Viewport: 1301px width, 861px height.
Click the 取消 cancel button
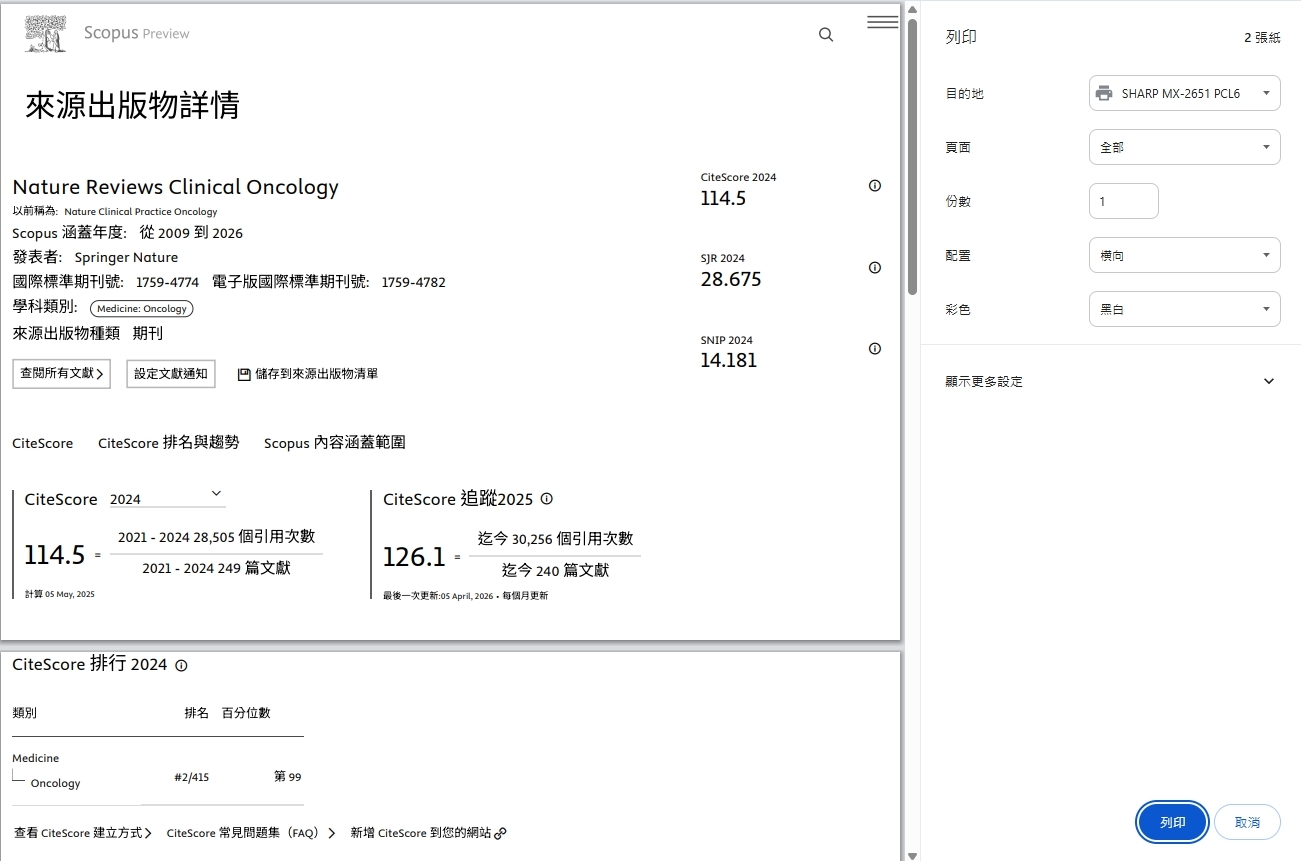click(x=1247, y=822)
